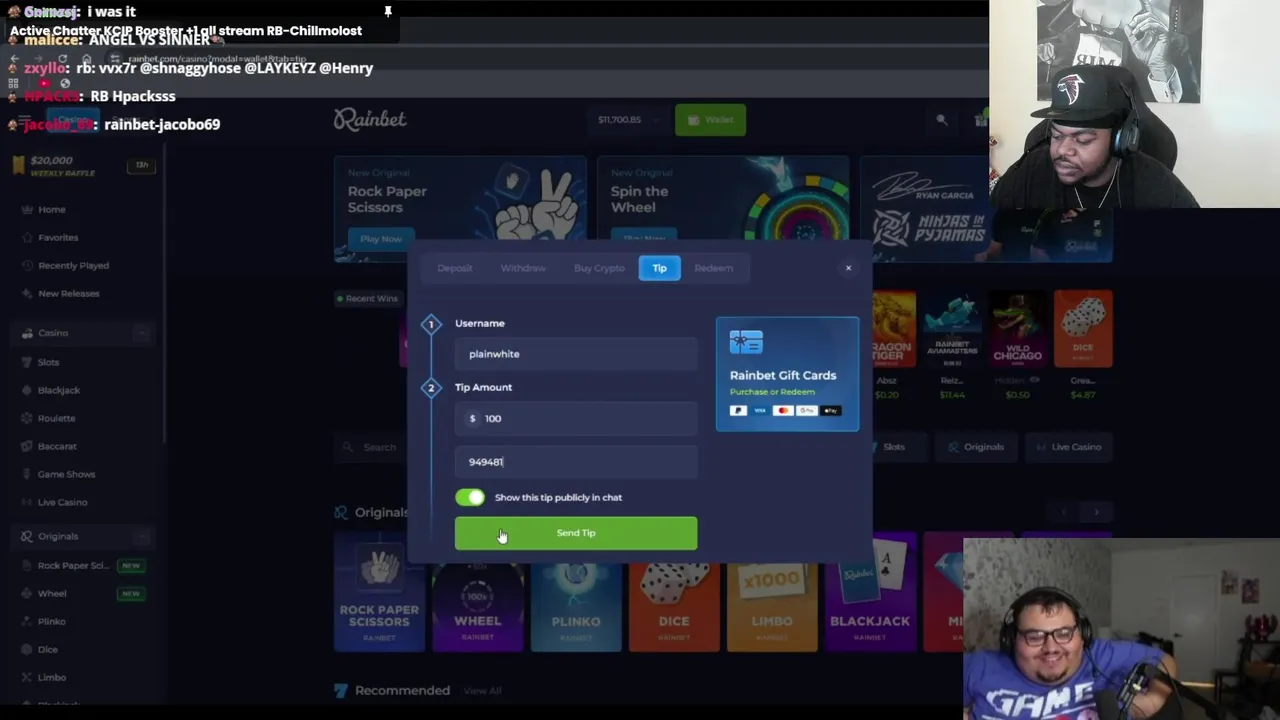Click the pin icon in chat overlay
This screenshot has height=720, width=1280.
point(388,12)
